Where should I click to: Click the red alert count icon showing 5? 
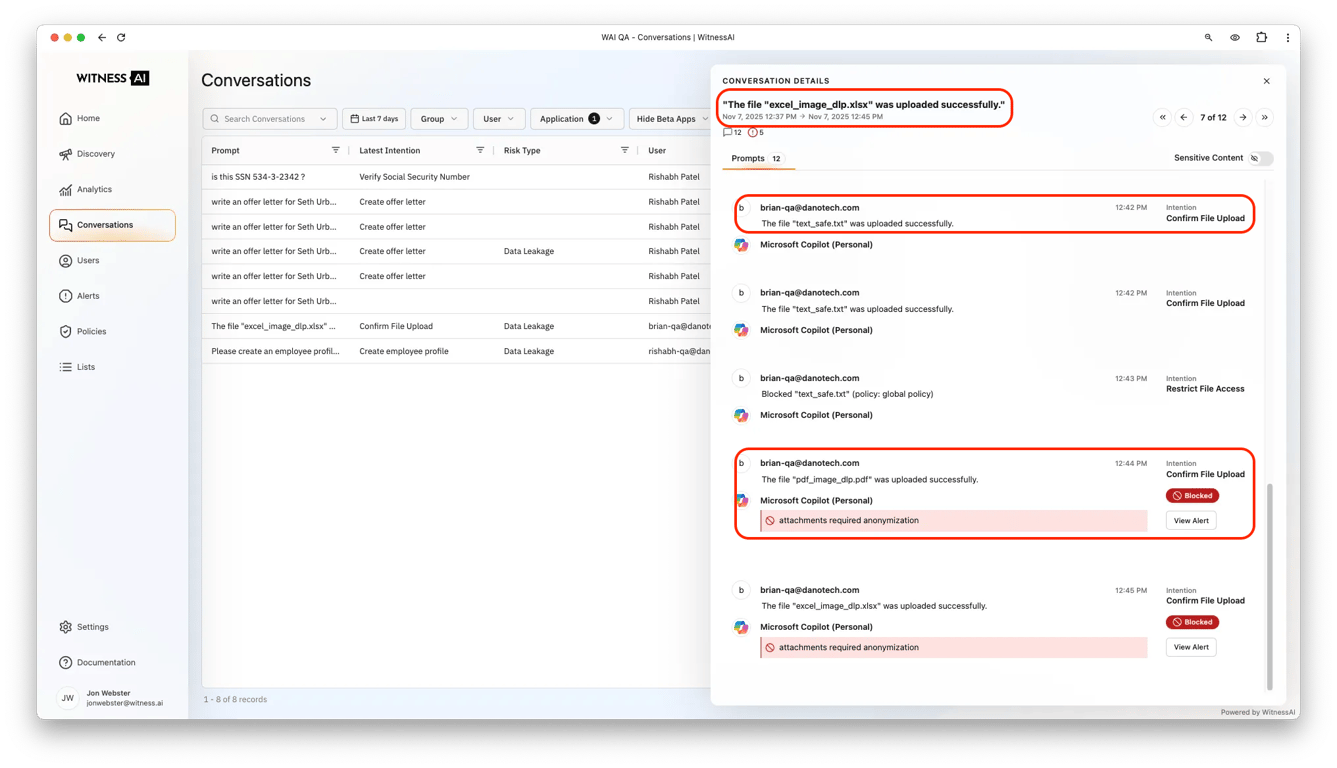(x=753, y=133)
